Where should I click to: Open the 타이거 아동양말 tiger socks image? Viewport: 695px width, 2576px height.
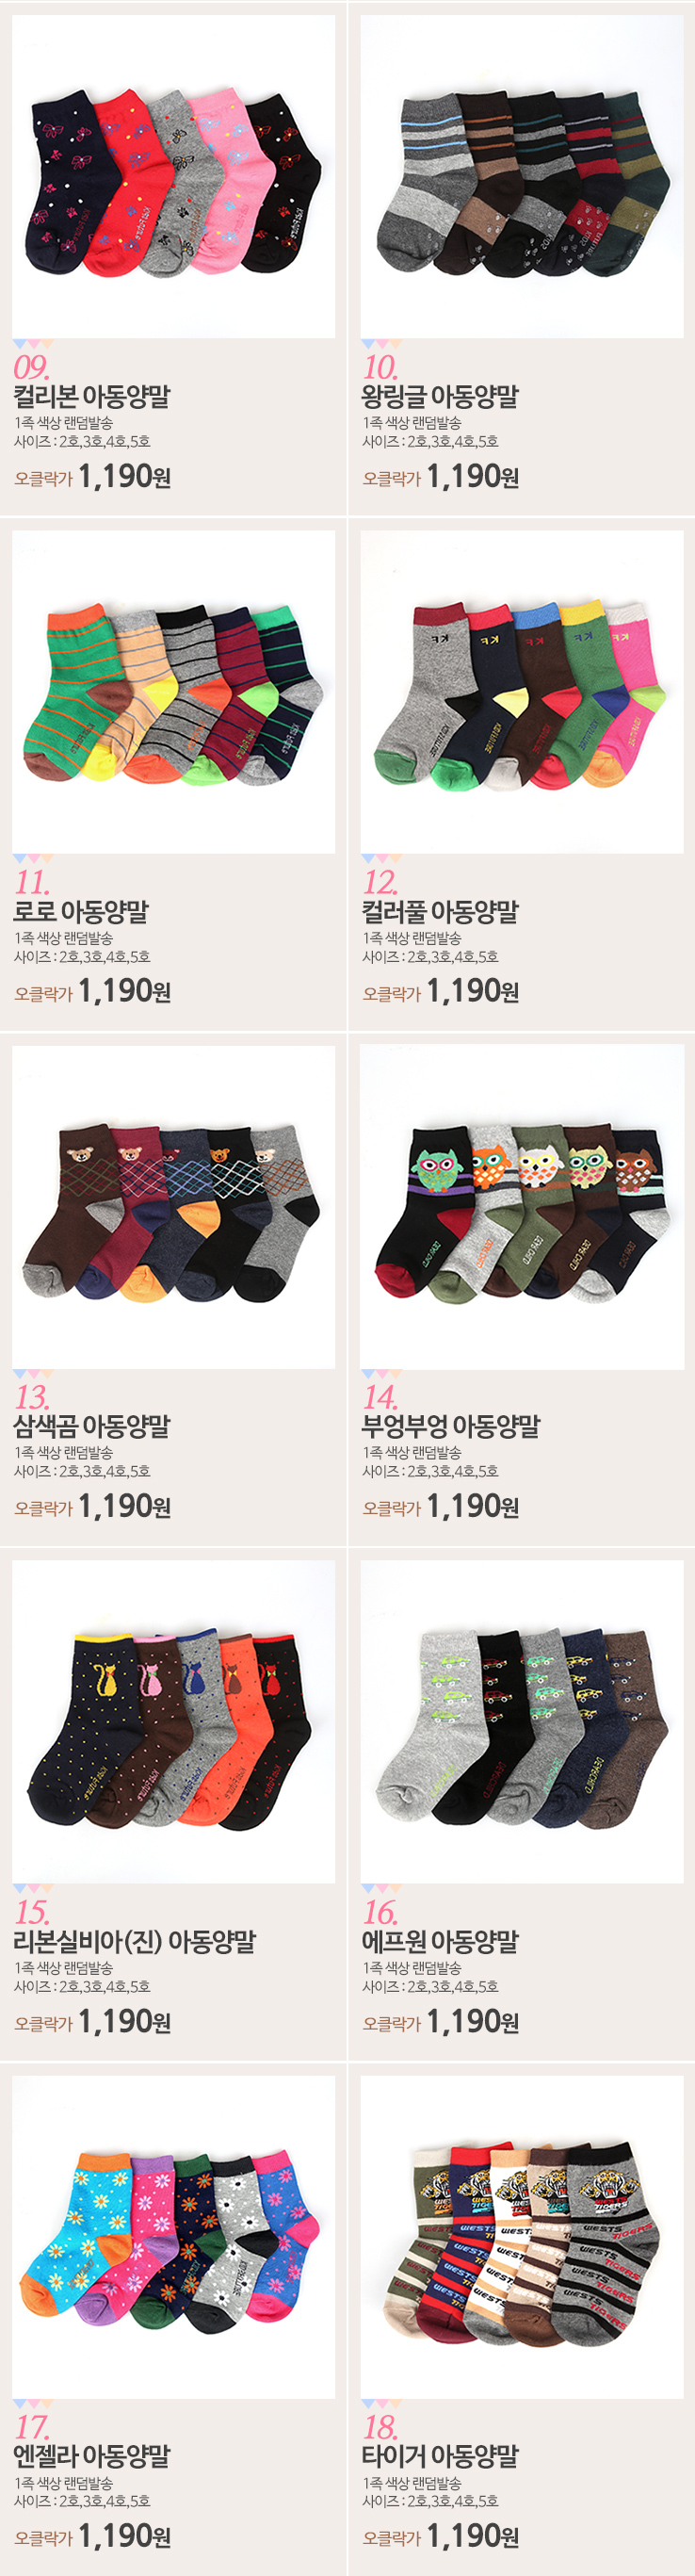point(522,2236)
